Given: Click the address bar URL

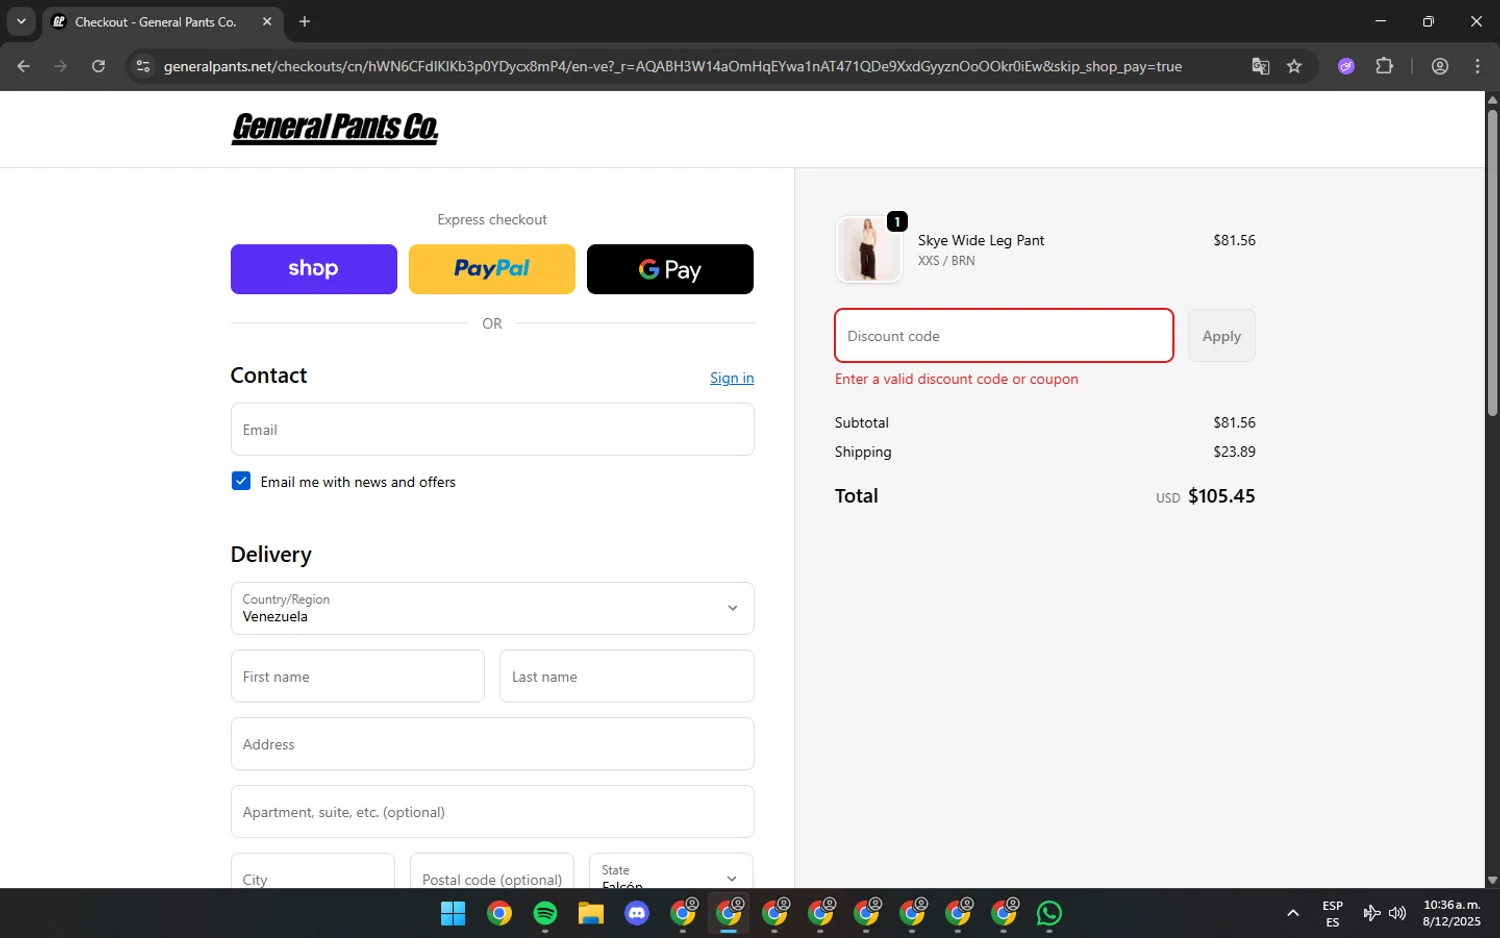Looking at the screenshot, I should point(672,66).
